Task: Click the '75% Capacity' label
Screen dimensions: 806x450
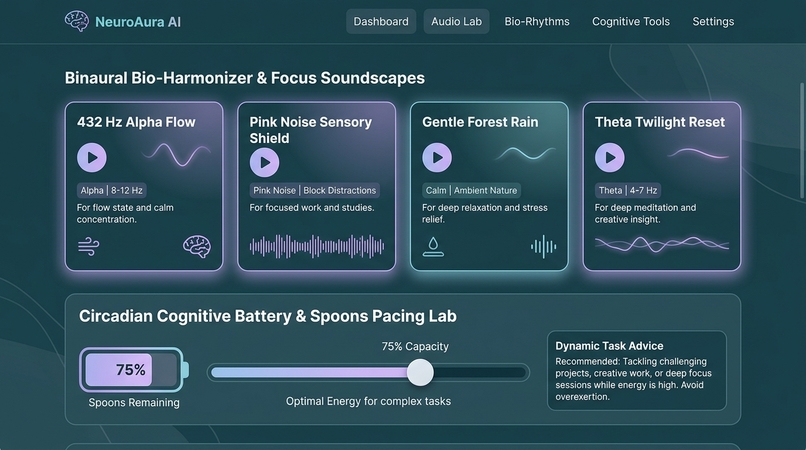Action: pos(415,347)
